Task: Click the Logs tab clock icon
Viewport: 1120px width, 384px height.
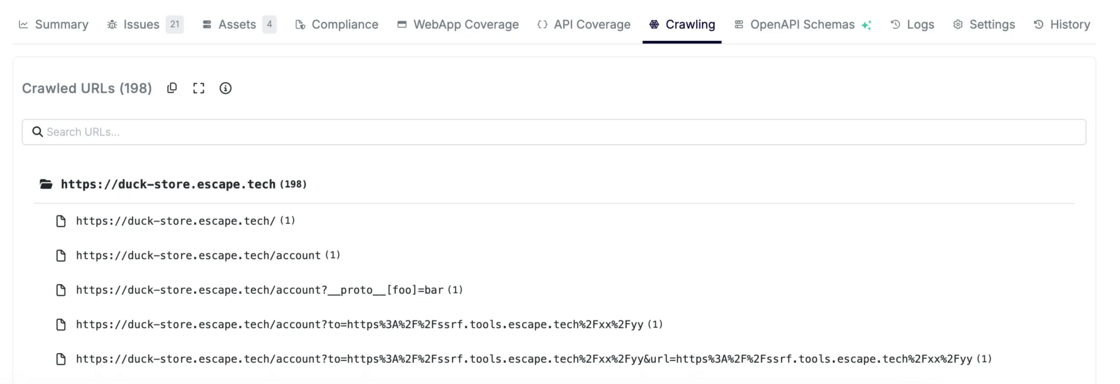Action: point(896,24)
